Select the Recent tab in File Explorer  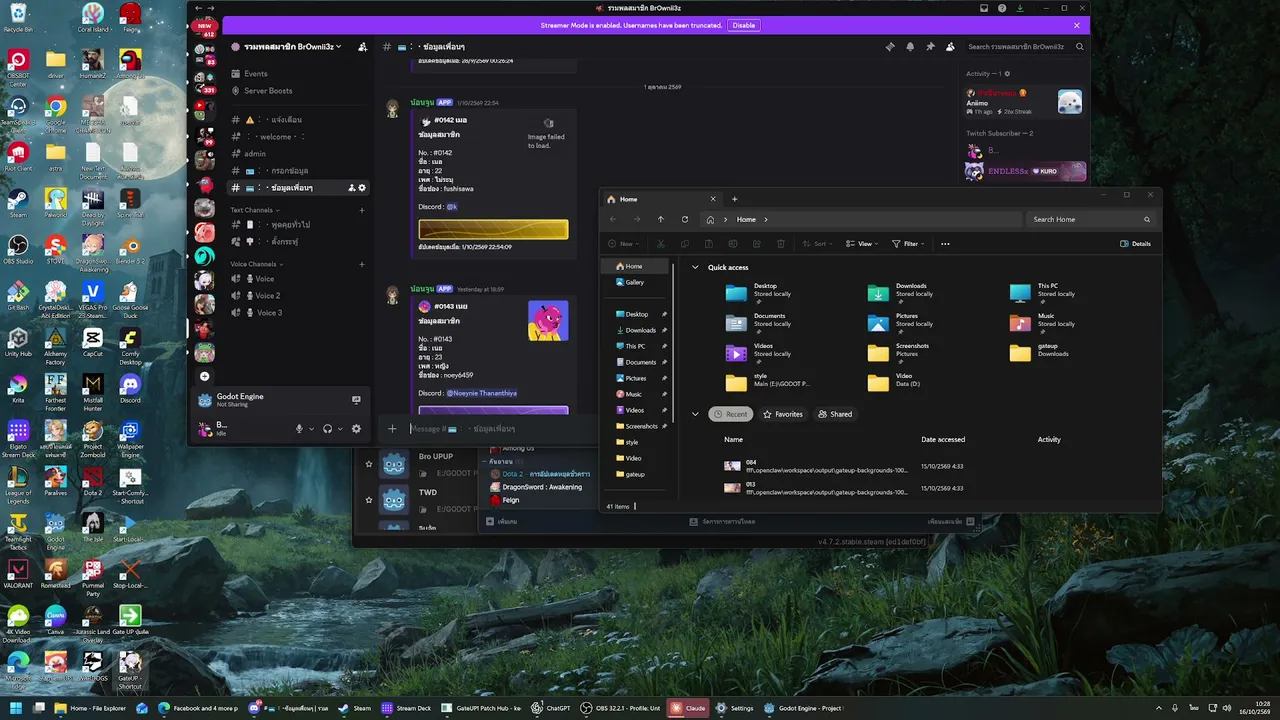[x=731, y=414]
